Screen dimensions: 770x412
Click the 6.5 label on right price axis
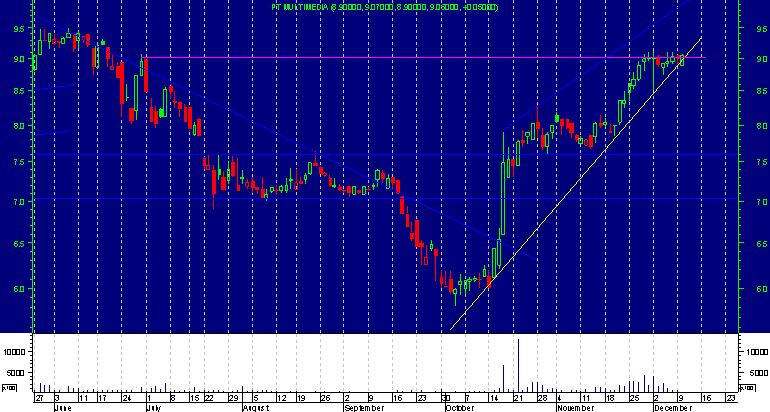pyautogui.click(x=762, y=243)
